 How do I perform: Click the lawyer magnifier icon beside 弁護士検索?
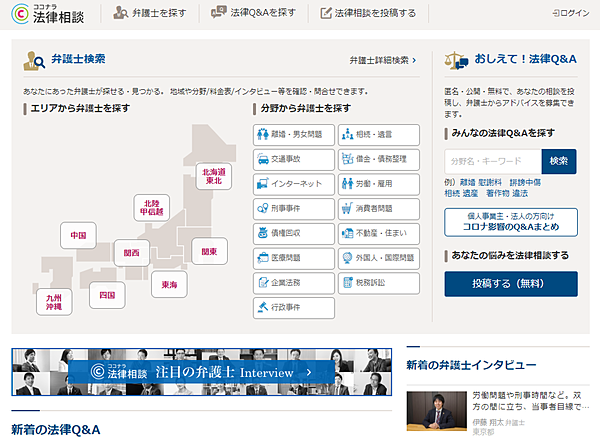[34, 61]
